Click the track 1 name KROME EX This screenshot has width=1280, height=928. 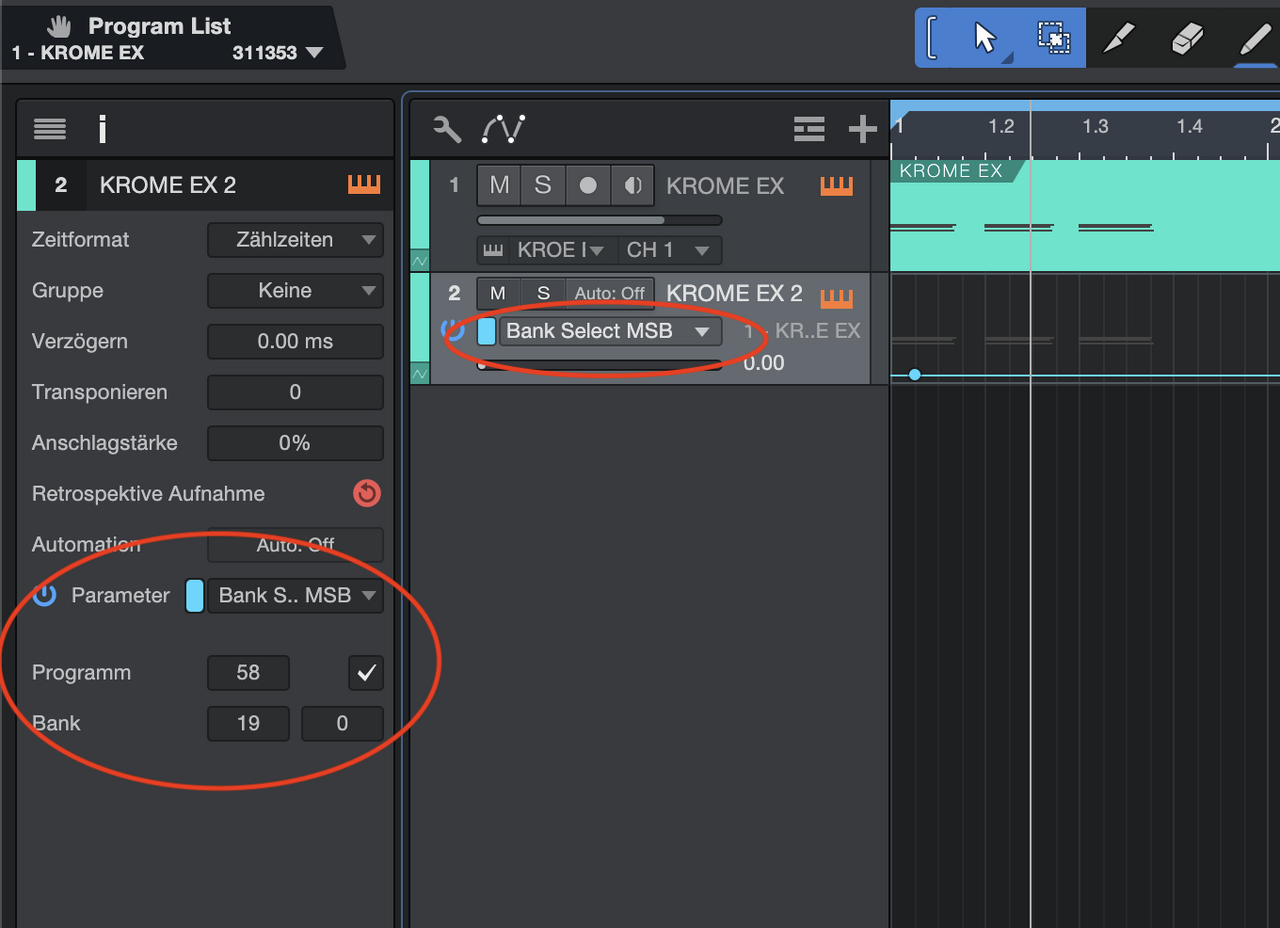(725, 186)
